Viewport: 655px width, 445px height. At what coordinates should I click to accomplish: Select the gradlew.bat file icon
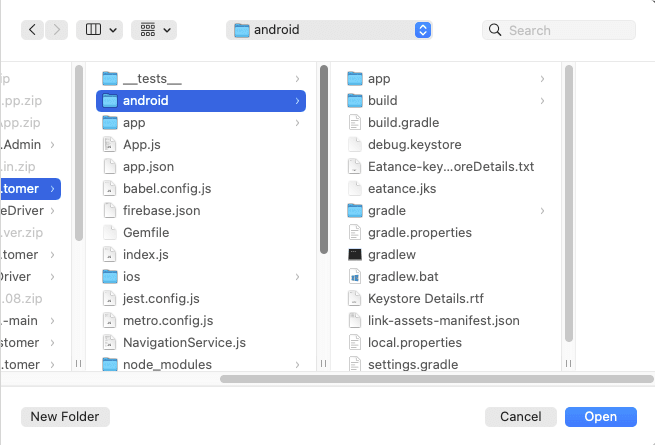(x=355, y=277)
